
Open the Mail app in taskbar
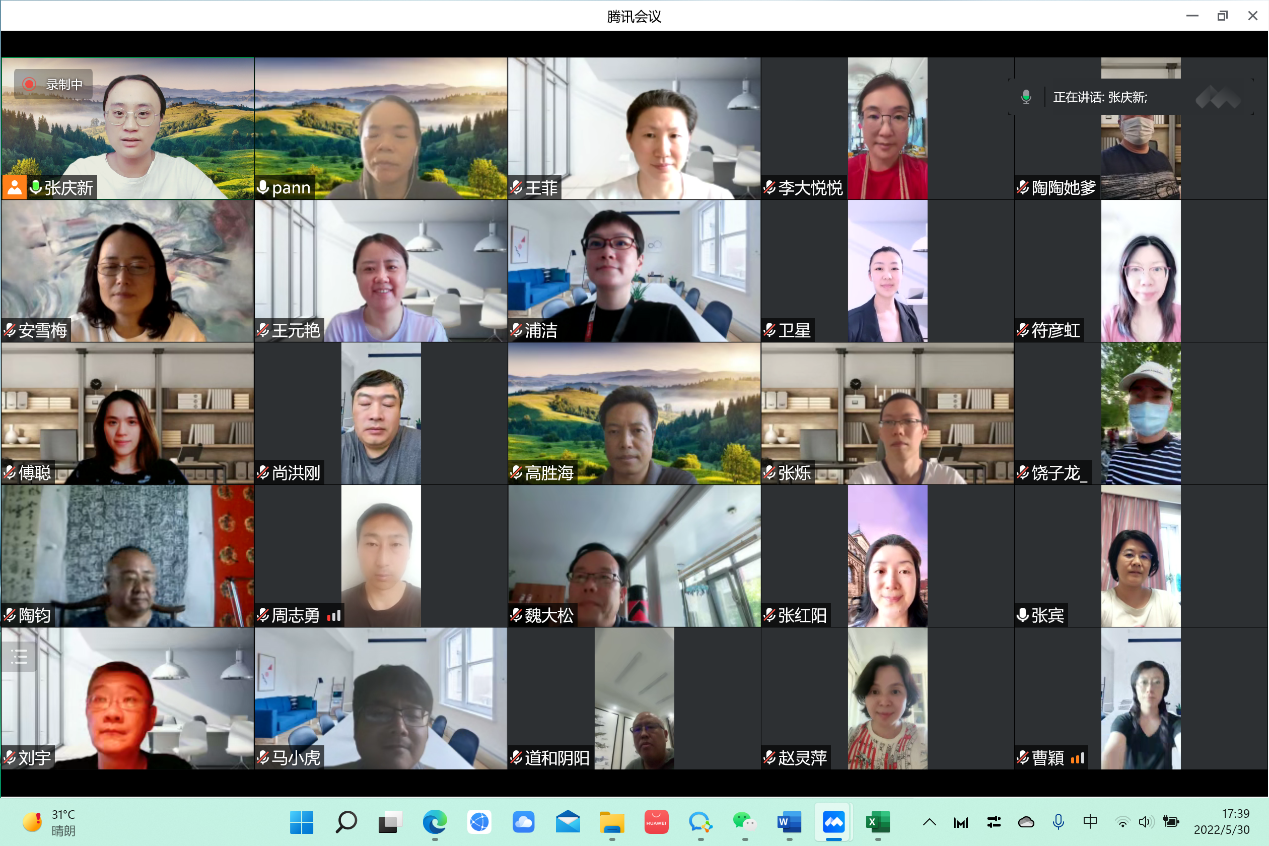pyautogui.click(x=568, y=822)
